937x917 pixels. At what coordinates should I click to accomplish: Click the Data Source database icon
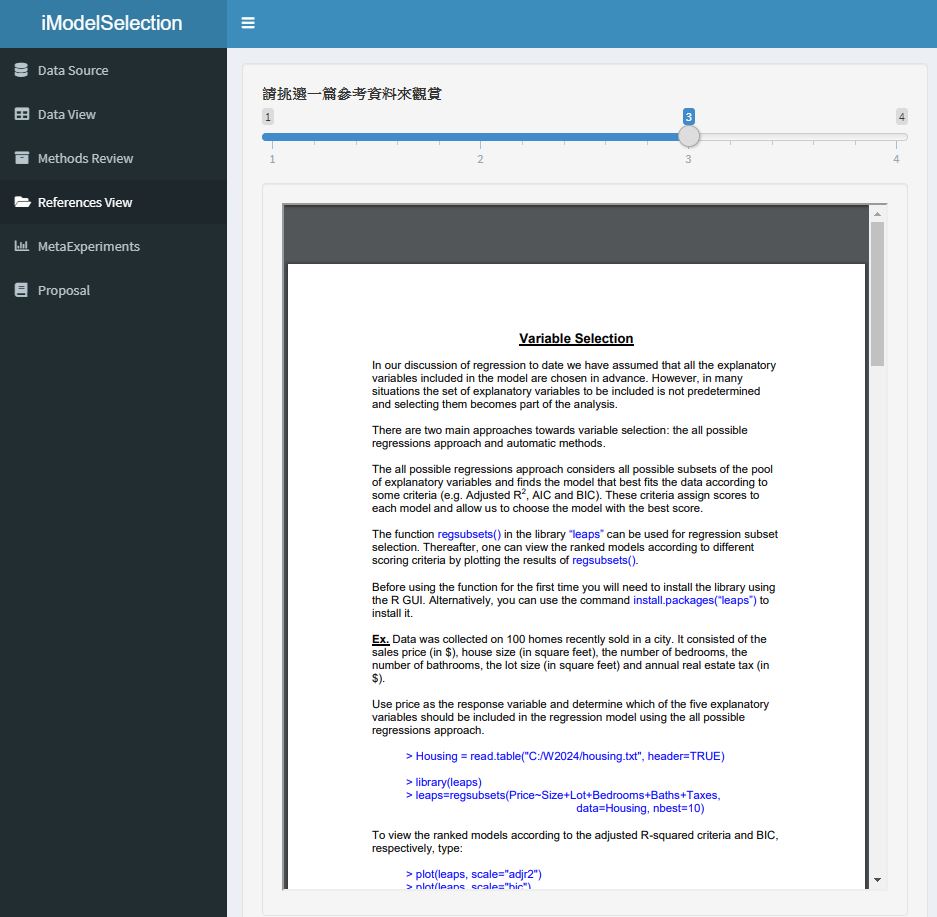tap(21, 70)
